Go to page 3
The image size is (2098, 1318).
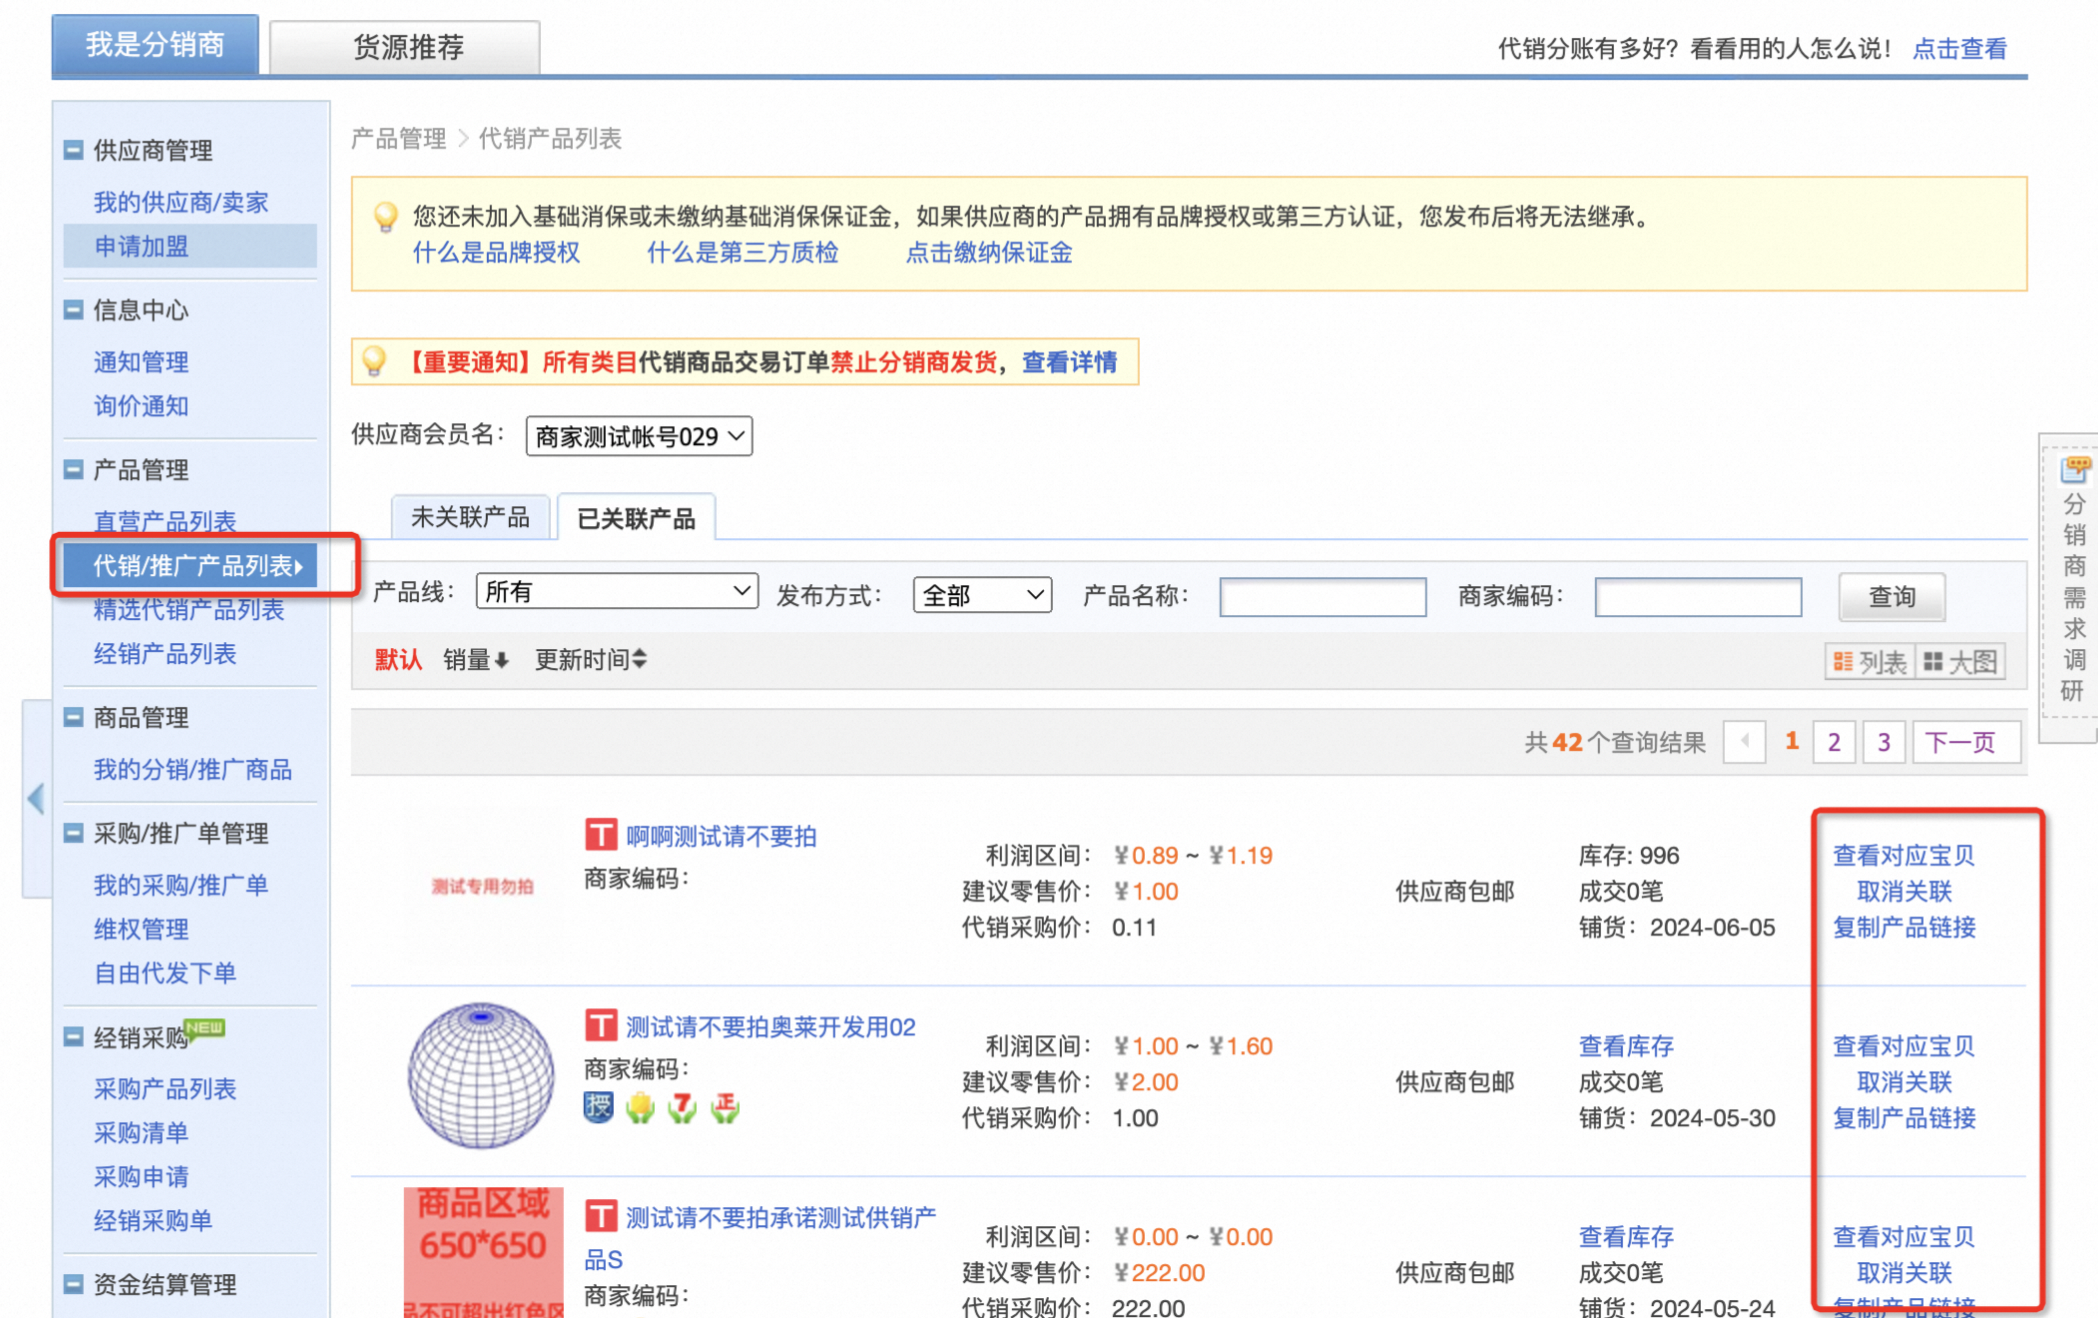[1884, 742]
